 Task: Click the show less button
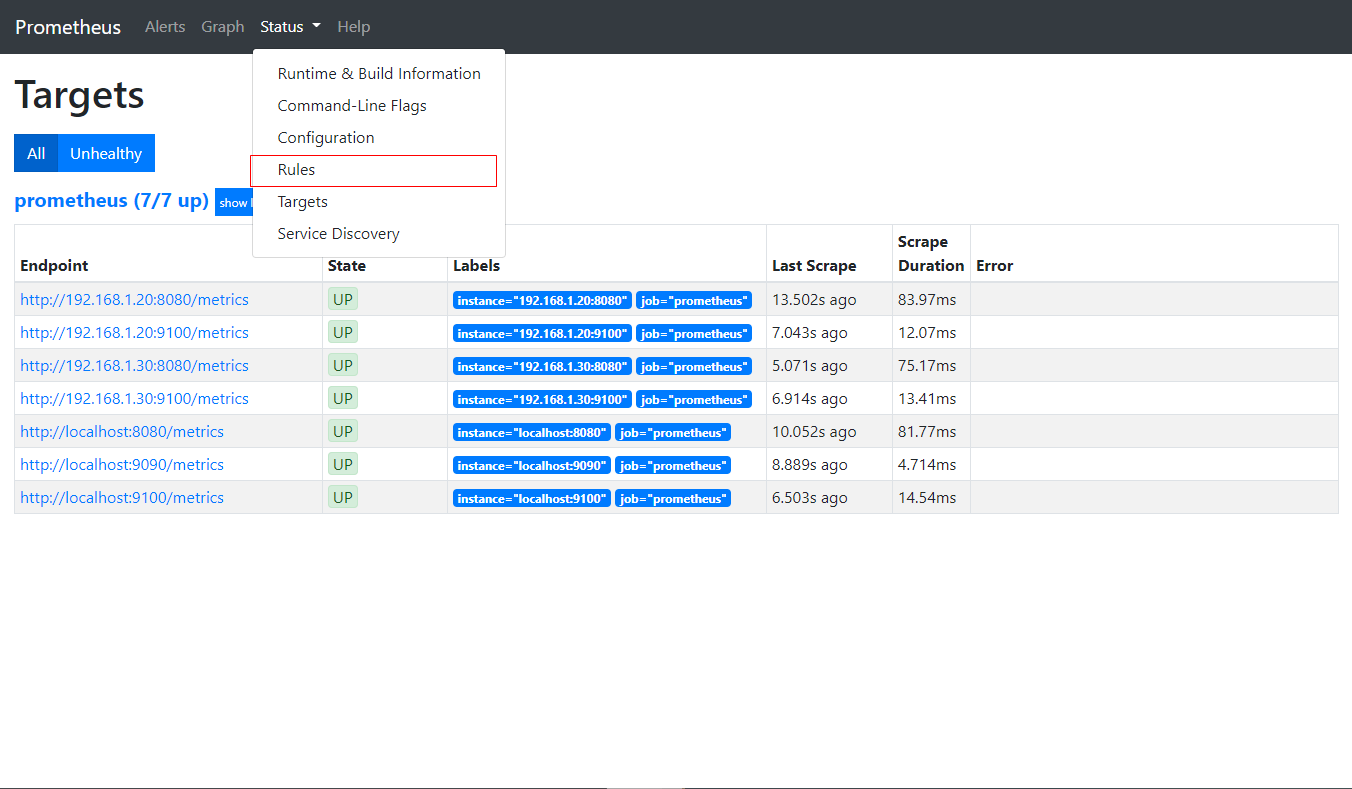point(234,202)
